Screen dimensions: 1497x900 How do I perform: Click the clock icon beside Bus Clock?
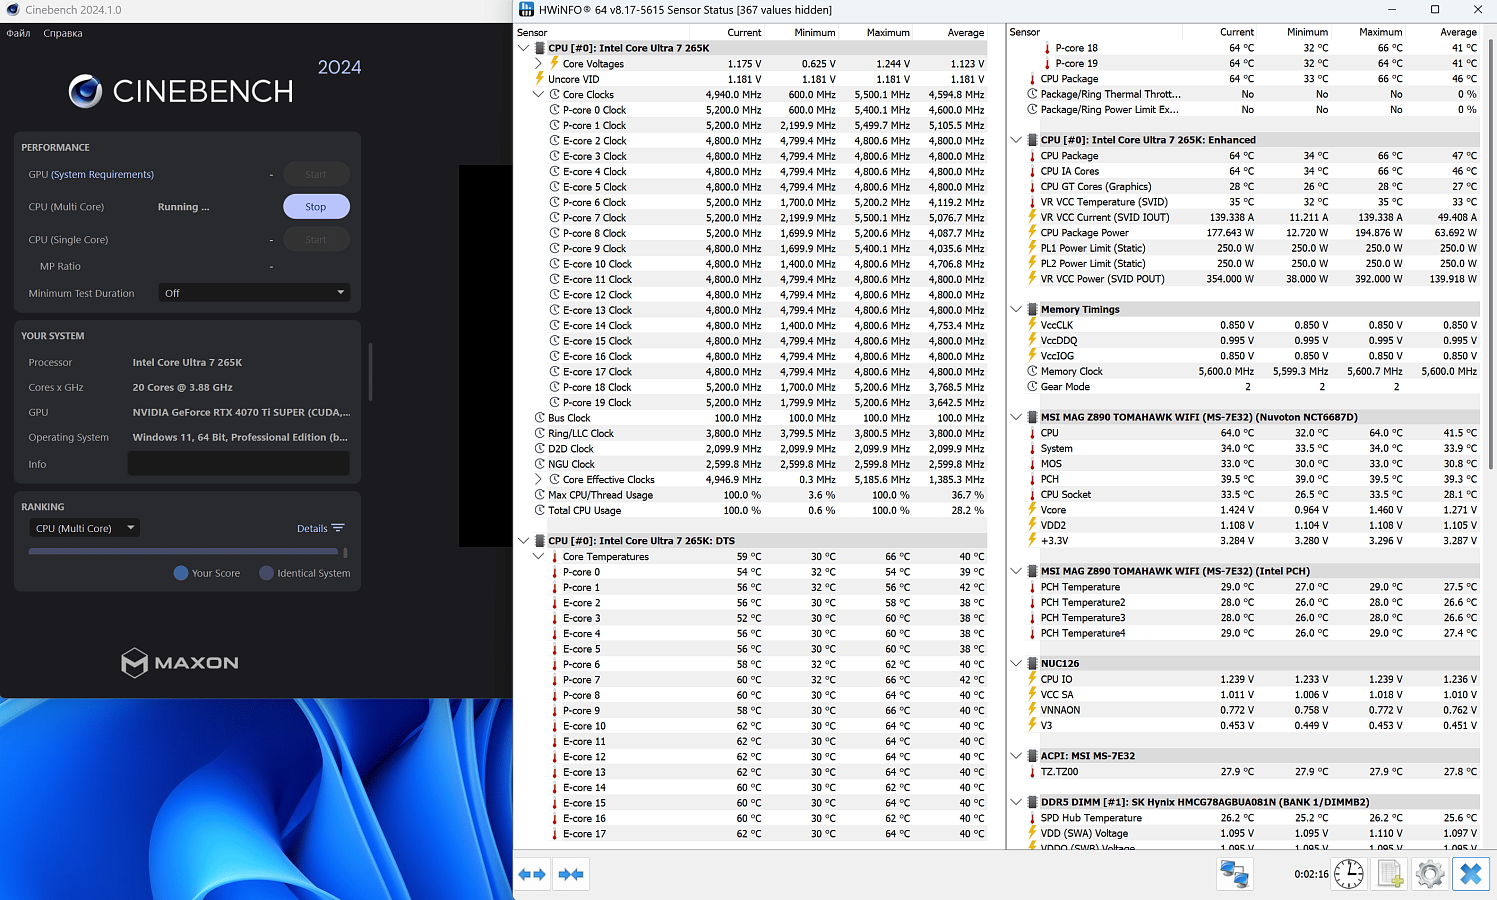pos(540,418)
